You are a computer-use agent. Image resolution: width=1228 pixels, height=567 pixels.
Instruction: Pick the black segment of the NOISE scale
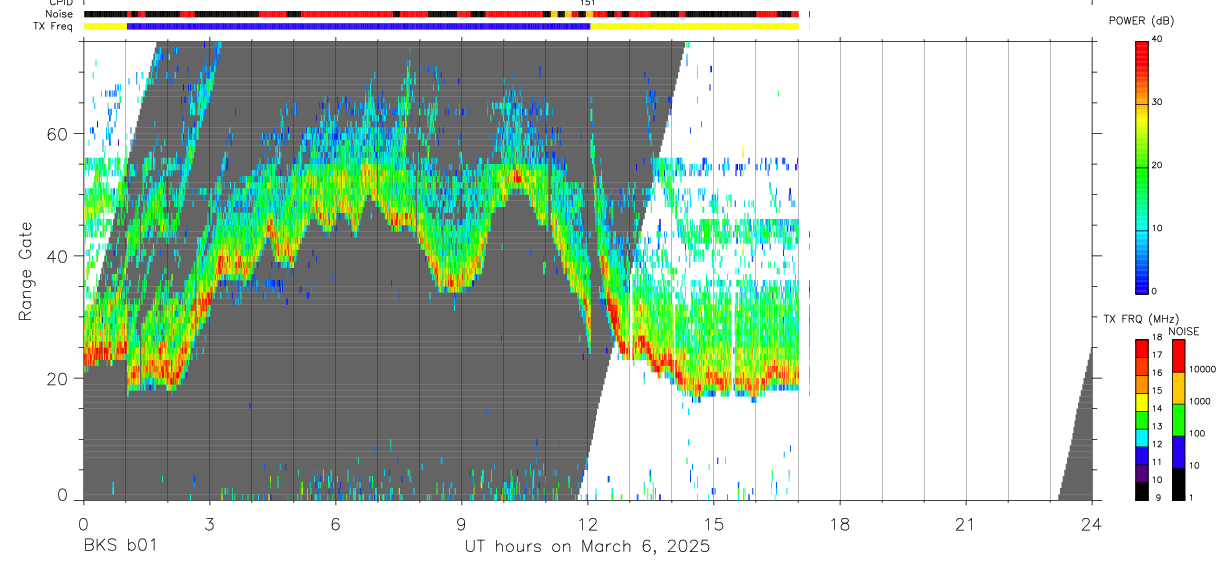[1179, 484]
